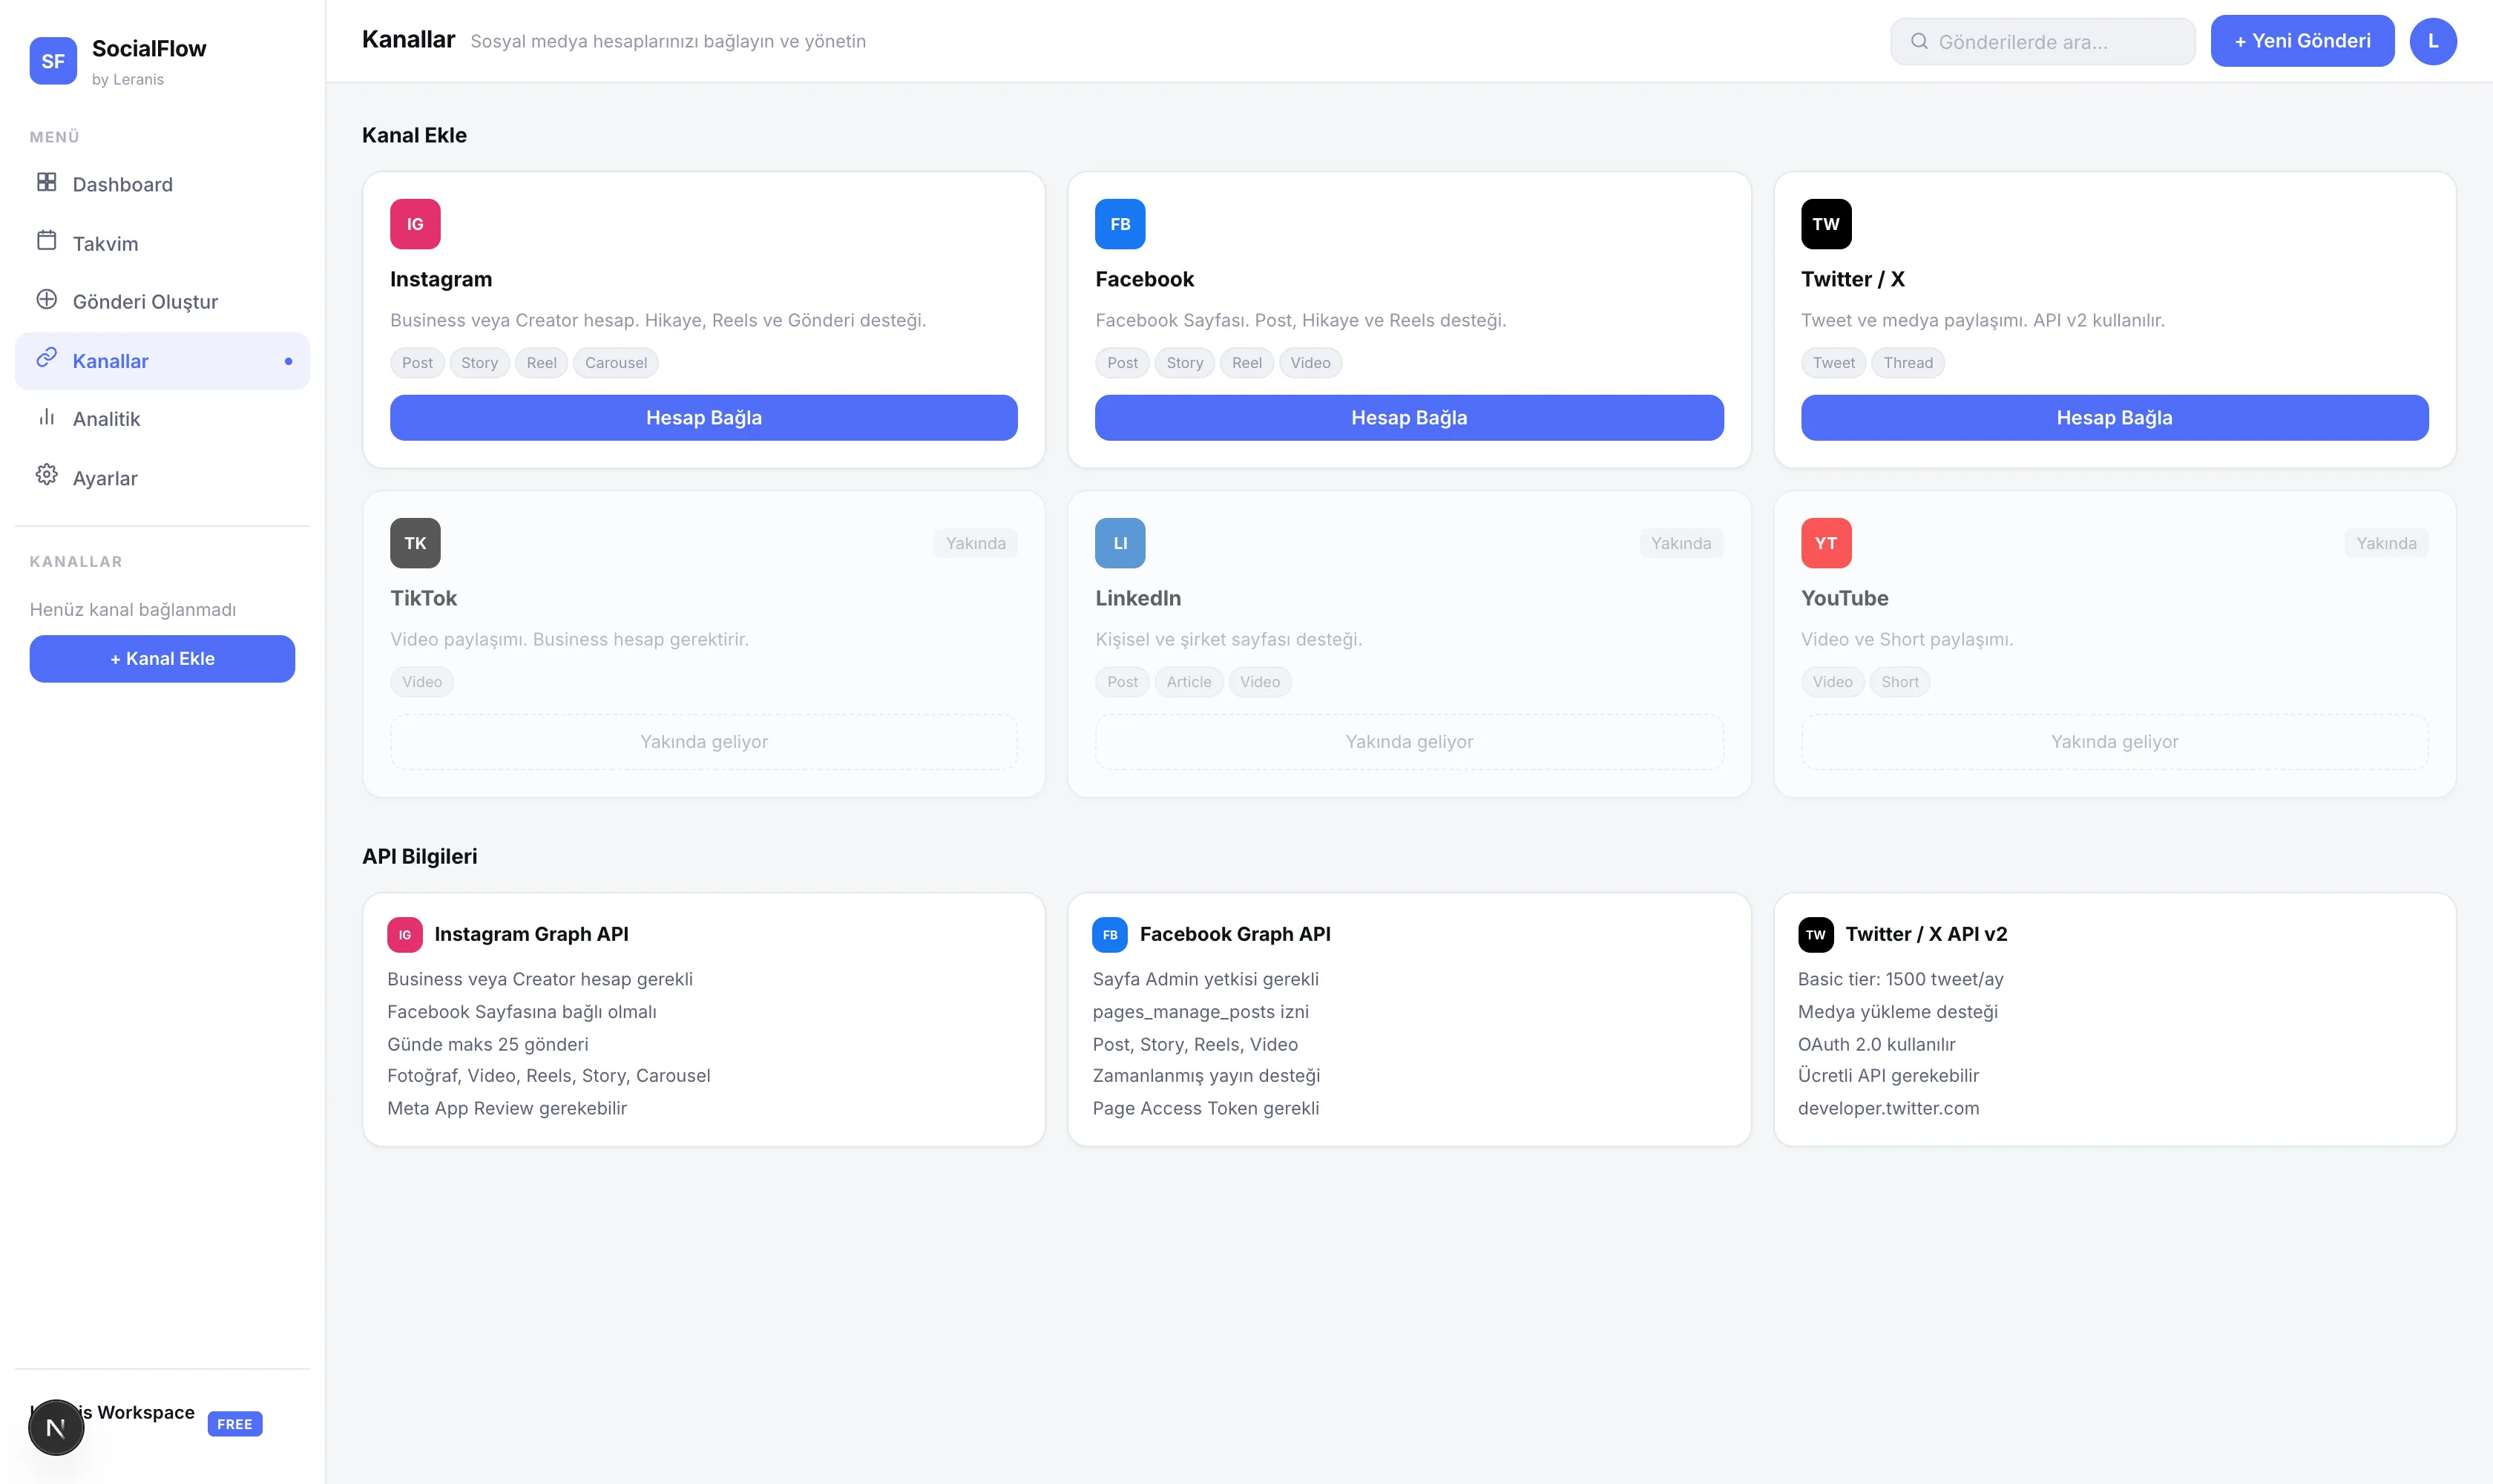Click the "OAuth 2.0 kullanılır" line
Viewport: 2493px width, 1484px height.
point(1877,1044)
